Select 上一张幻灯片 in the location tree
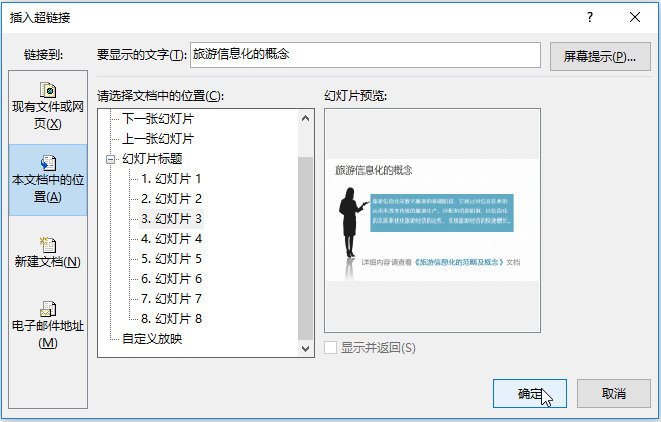The image size is (661, 422). (158, 139)
